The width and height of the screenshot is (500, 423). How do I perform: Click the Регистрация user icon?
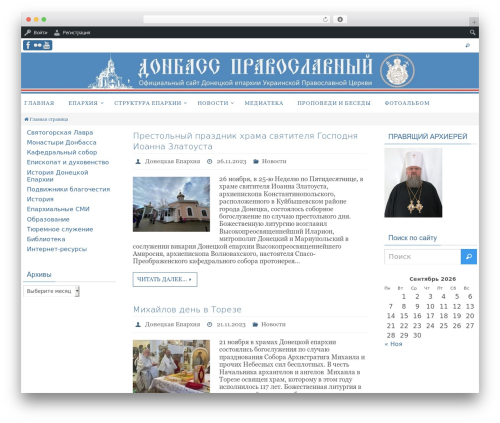57,32
